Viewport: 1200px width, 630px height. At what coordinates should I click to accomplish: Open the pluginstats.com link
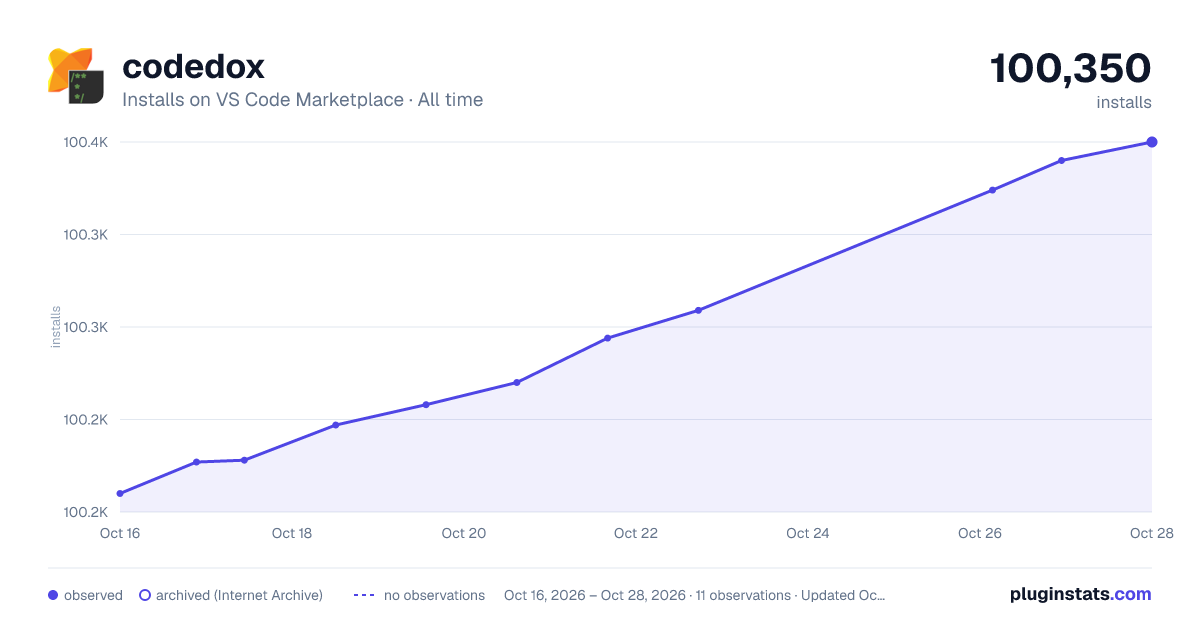1081,594
